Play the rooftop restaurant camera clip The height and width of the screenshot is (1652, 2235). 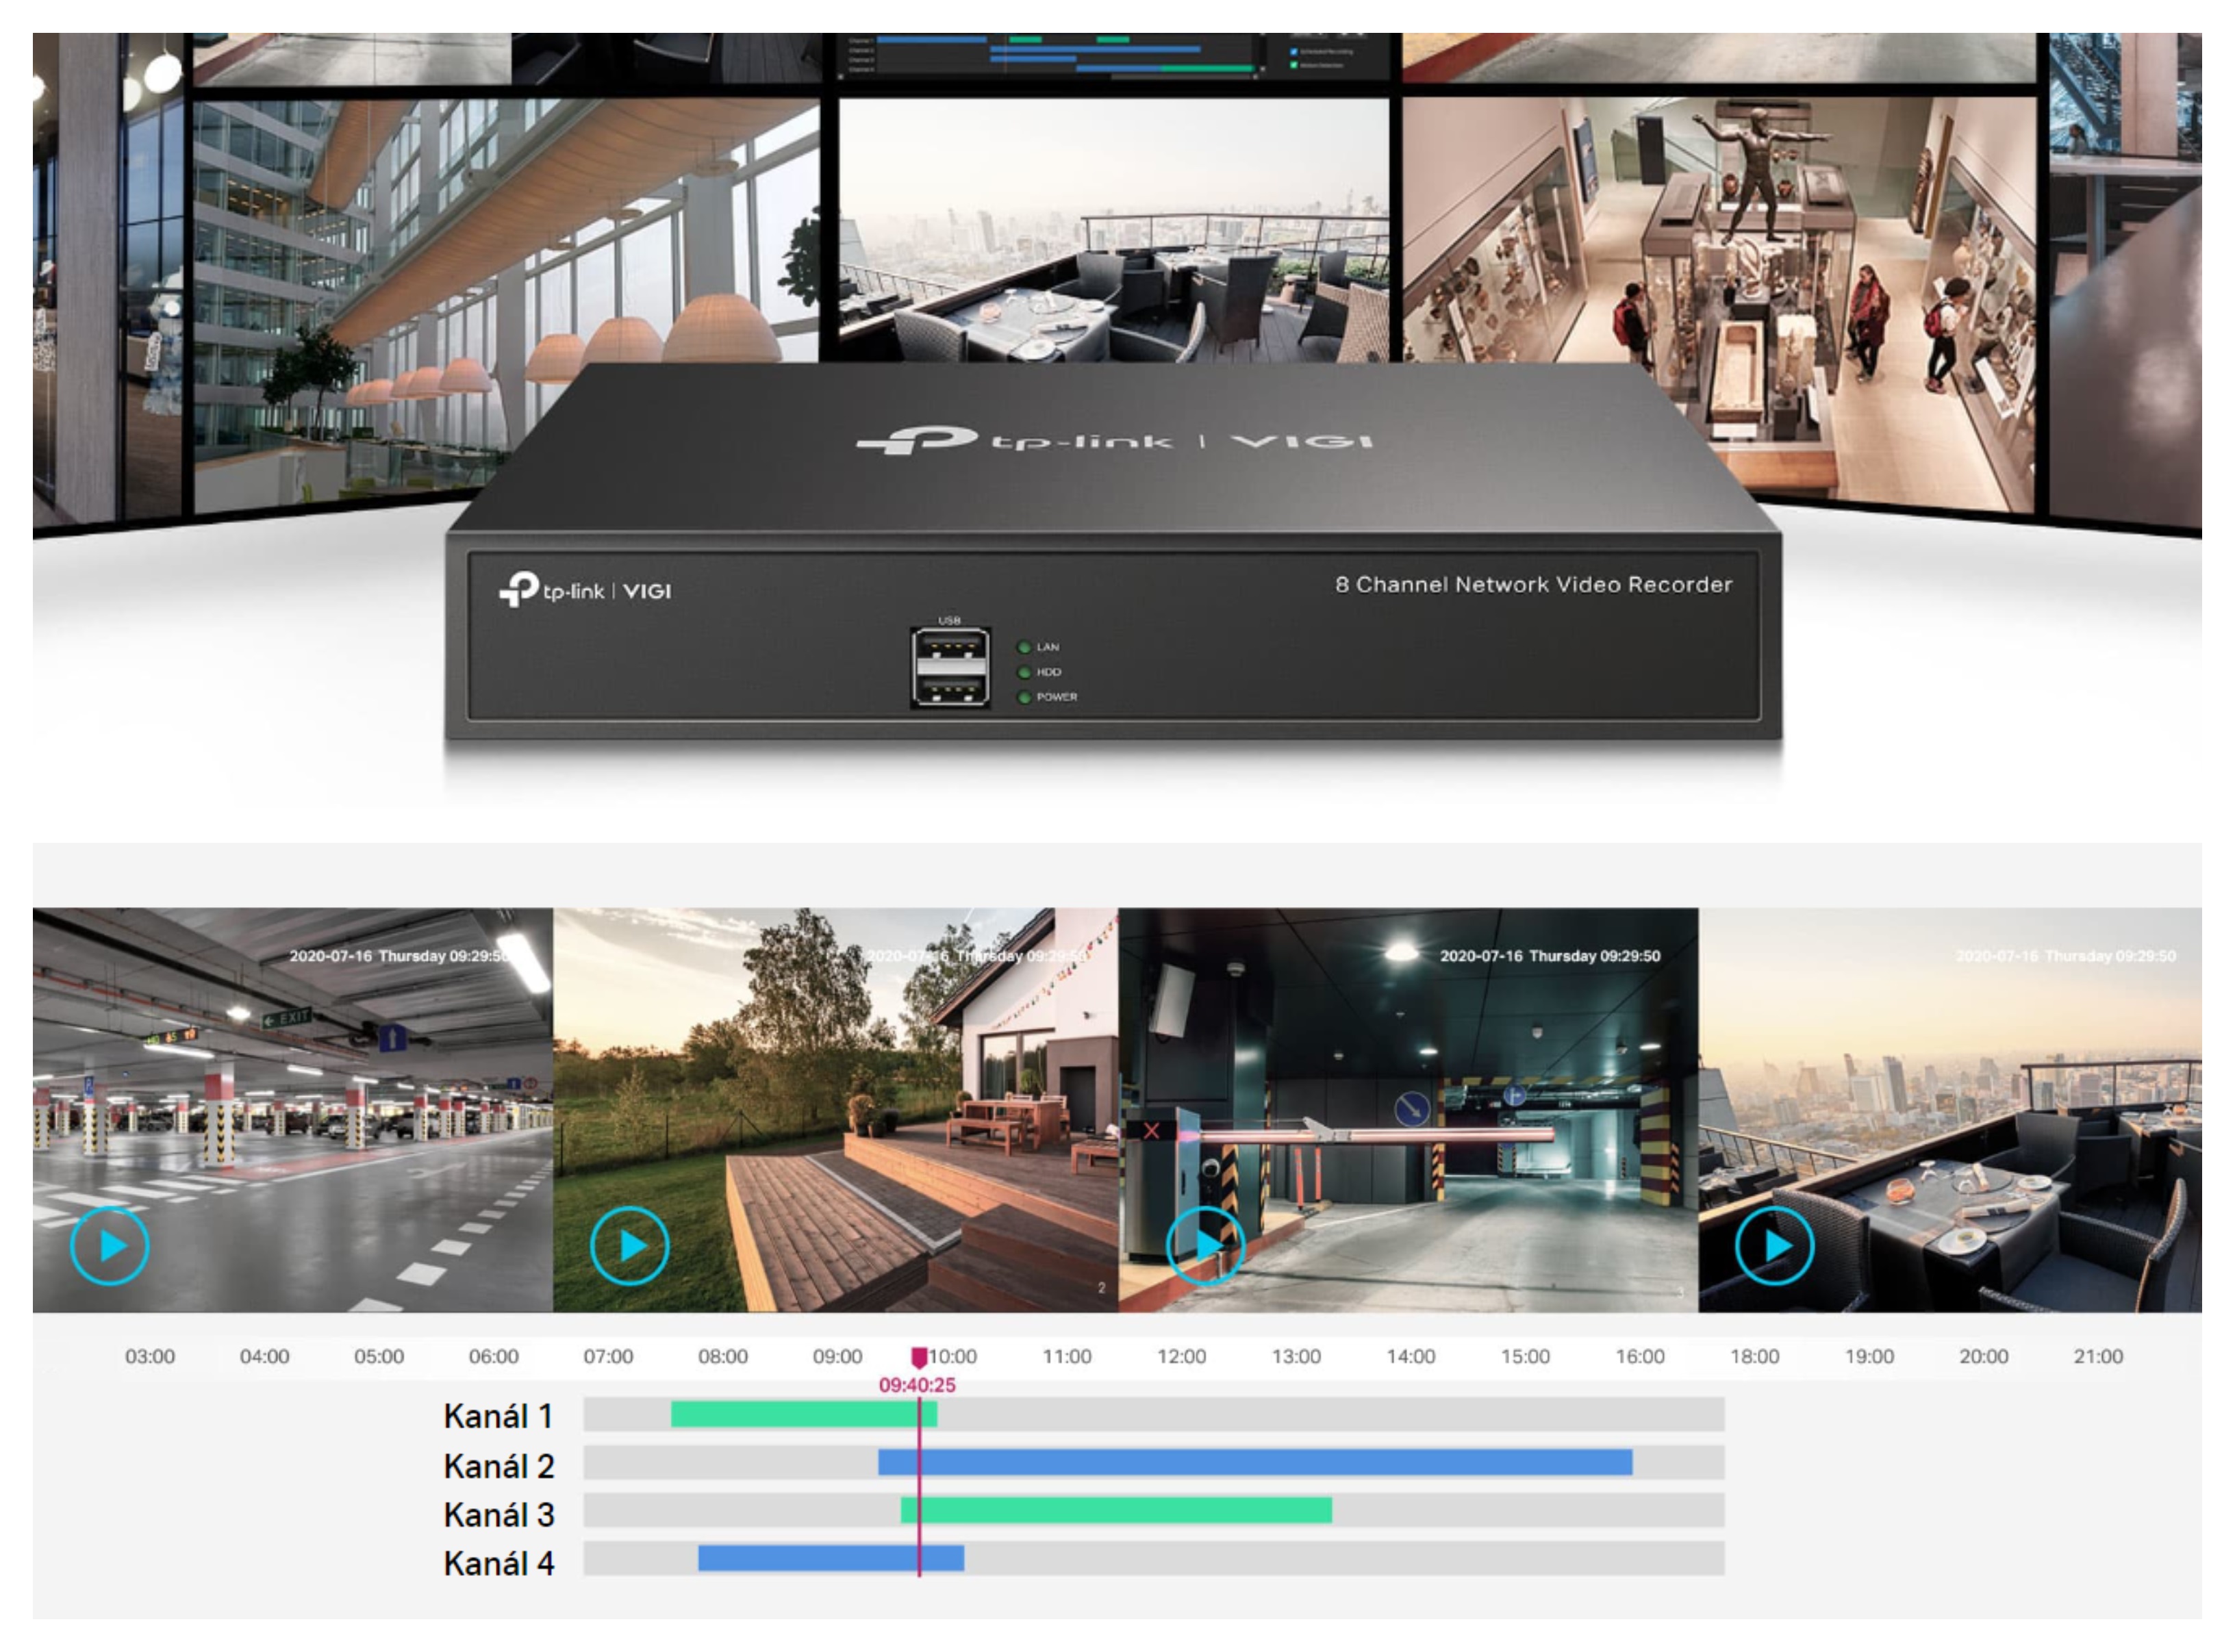point(1774,1246)
